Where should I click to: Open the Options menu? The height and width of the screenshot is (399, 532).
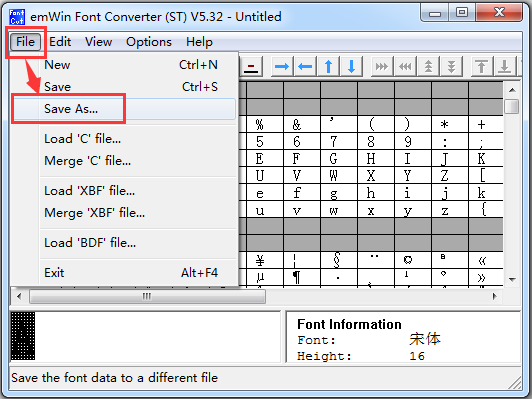tap(149, 42)
